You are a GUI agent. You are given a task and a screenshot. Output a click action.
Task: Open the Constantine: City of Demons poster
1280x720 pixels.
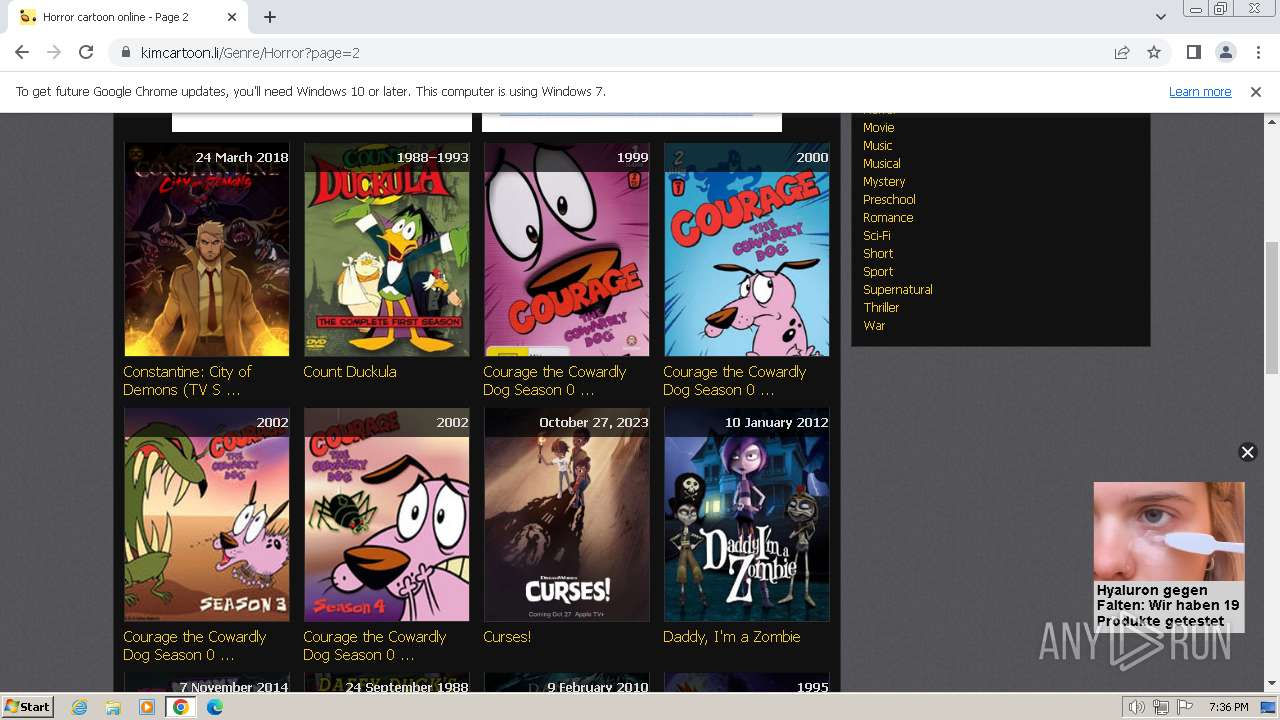point(207,249)
